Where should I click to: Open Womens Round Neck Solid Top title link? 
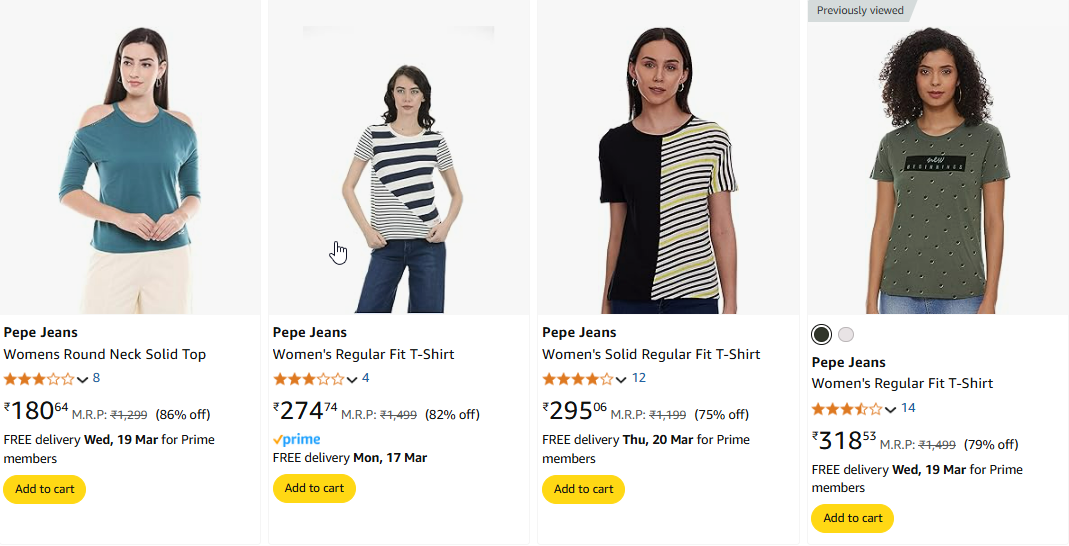(104, 354)
